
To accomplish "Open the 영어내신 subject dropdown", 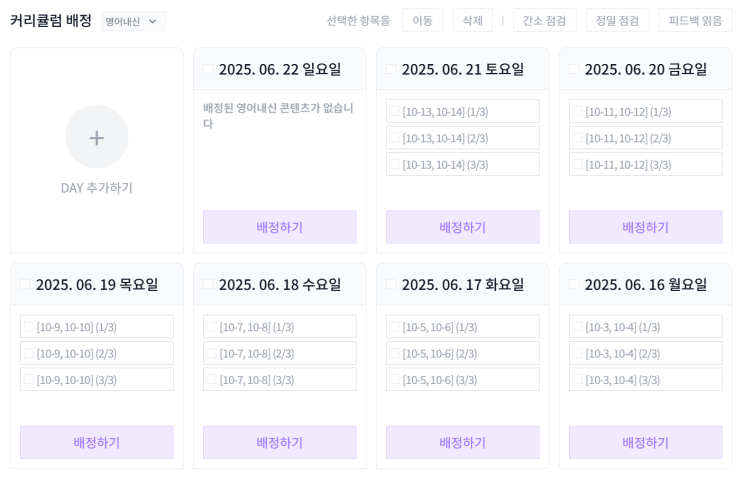I will [x=133, y=21].
